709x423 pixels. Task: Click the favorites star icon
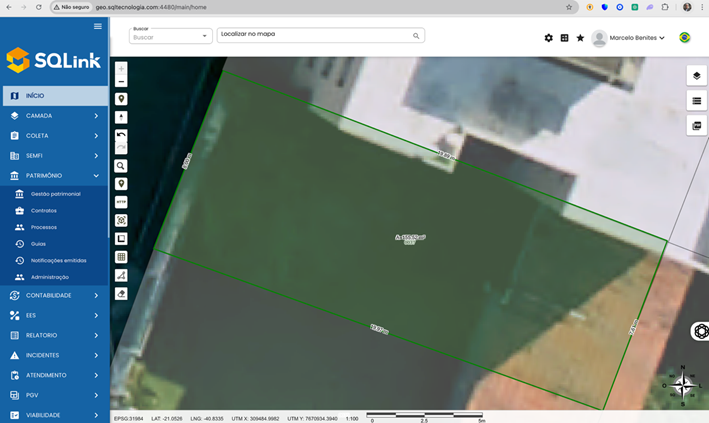pos(580,38)
